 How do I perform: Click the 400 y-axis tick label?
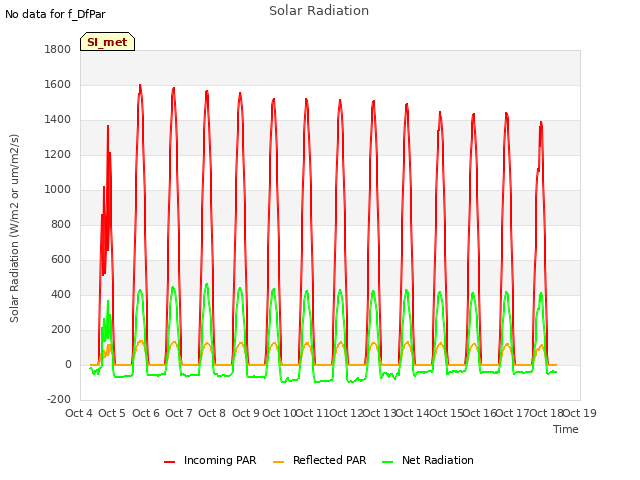(61, 295)
